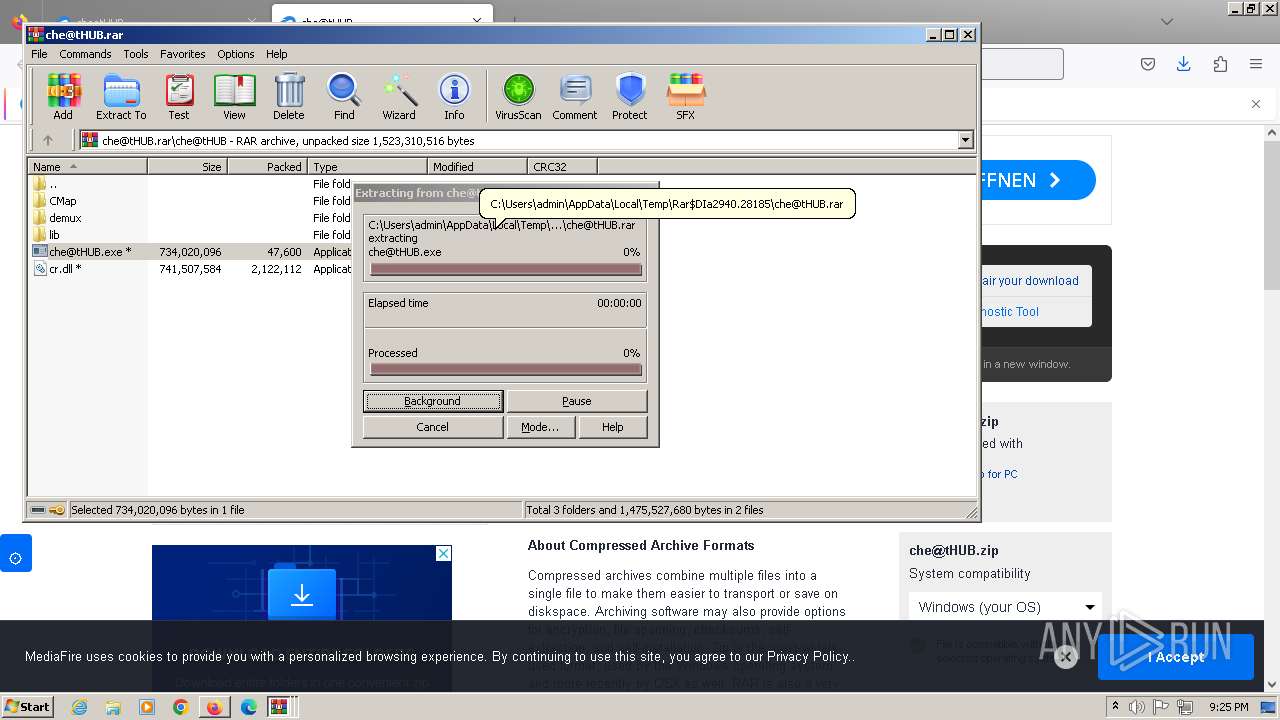The width and height of the screenshot is (1280, 720).
Task: Click the Extract To toolbar icon
Action: (121, 97)
